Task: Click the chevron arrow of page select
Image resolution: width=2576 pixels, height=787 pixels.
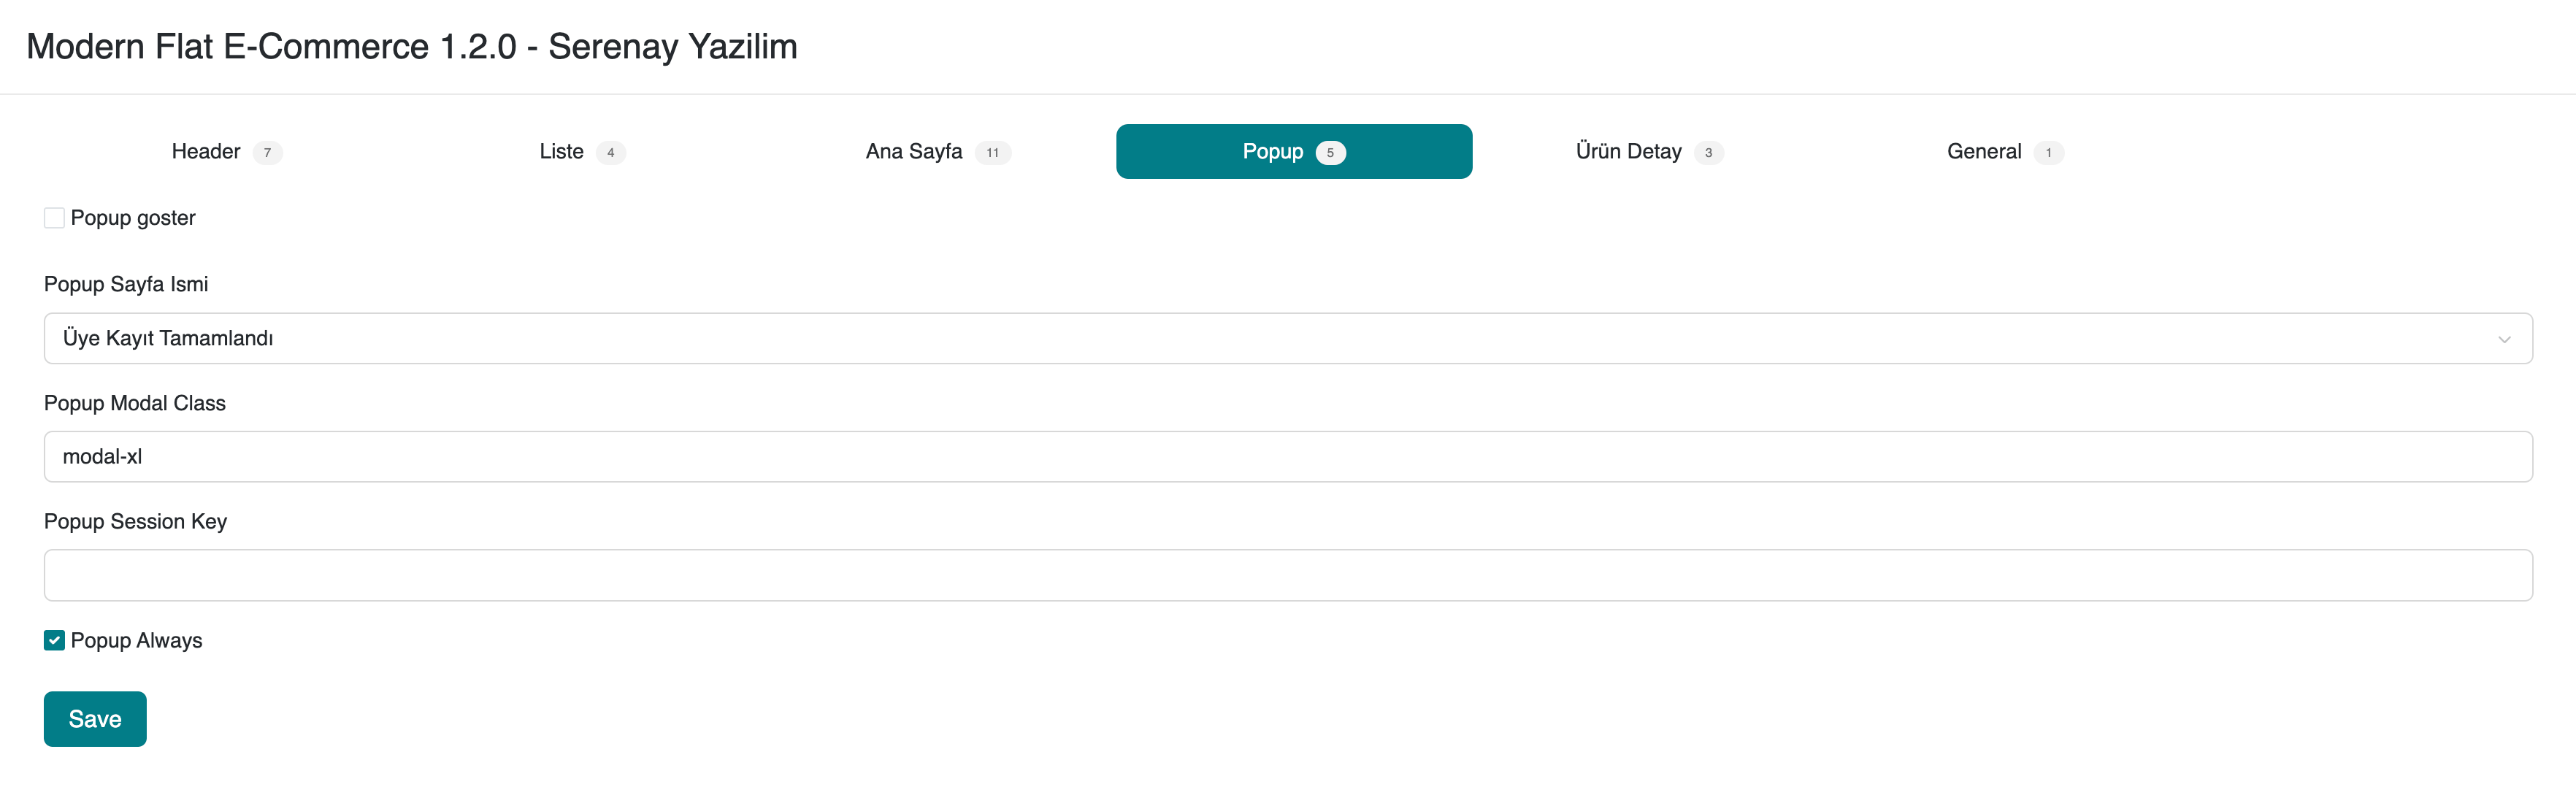Action: coord(2504,339)
